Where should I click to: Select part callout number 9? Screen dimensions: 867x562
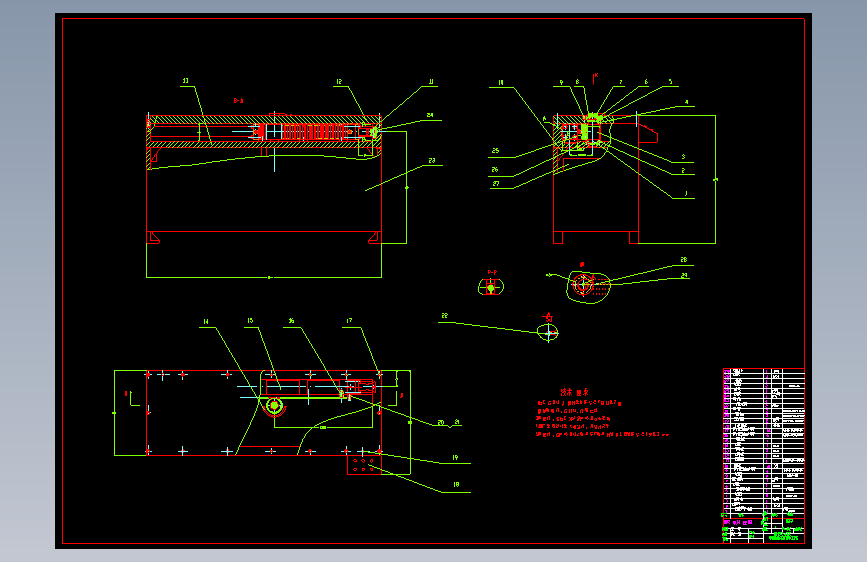click(561, 82)
